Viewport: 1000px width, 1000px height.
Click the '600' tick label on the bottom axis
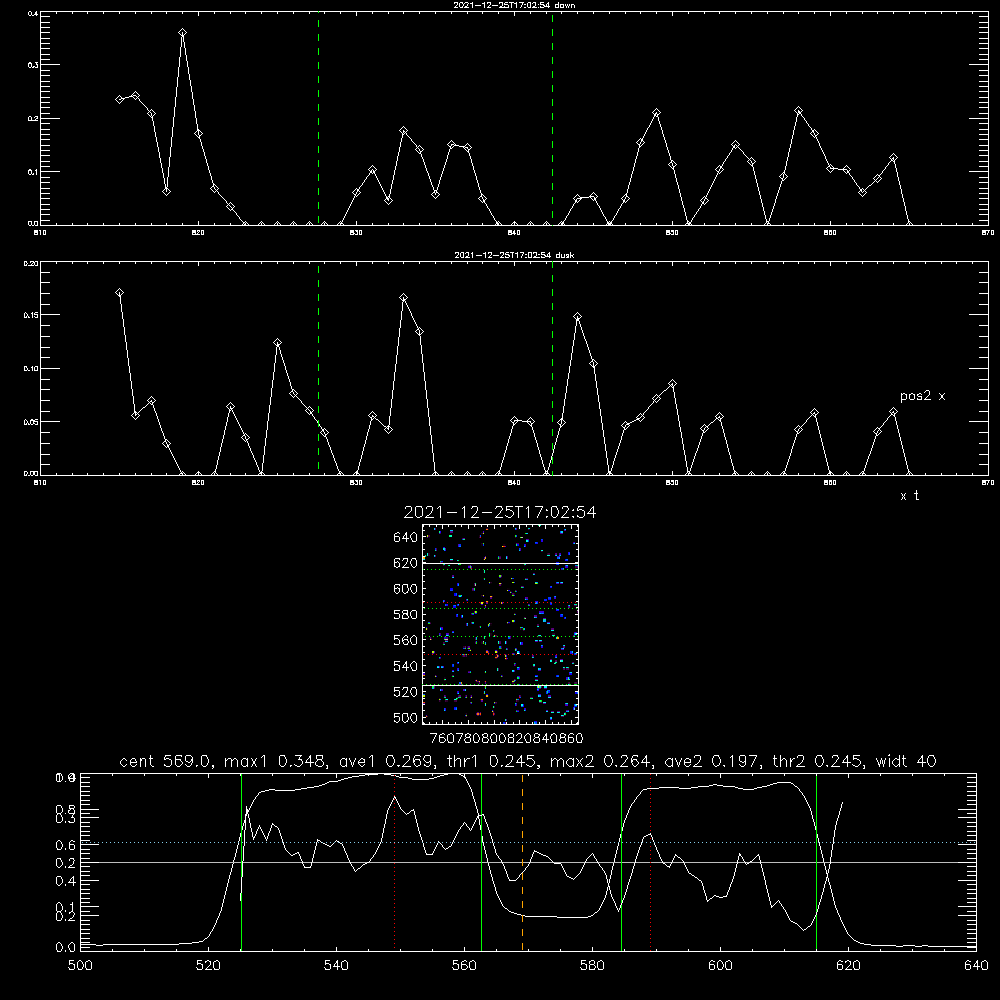[720, 966]
